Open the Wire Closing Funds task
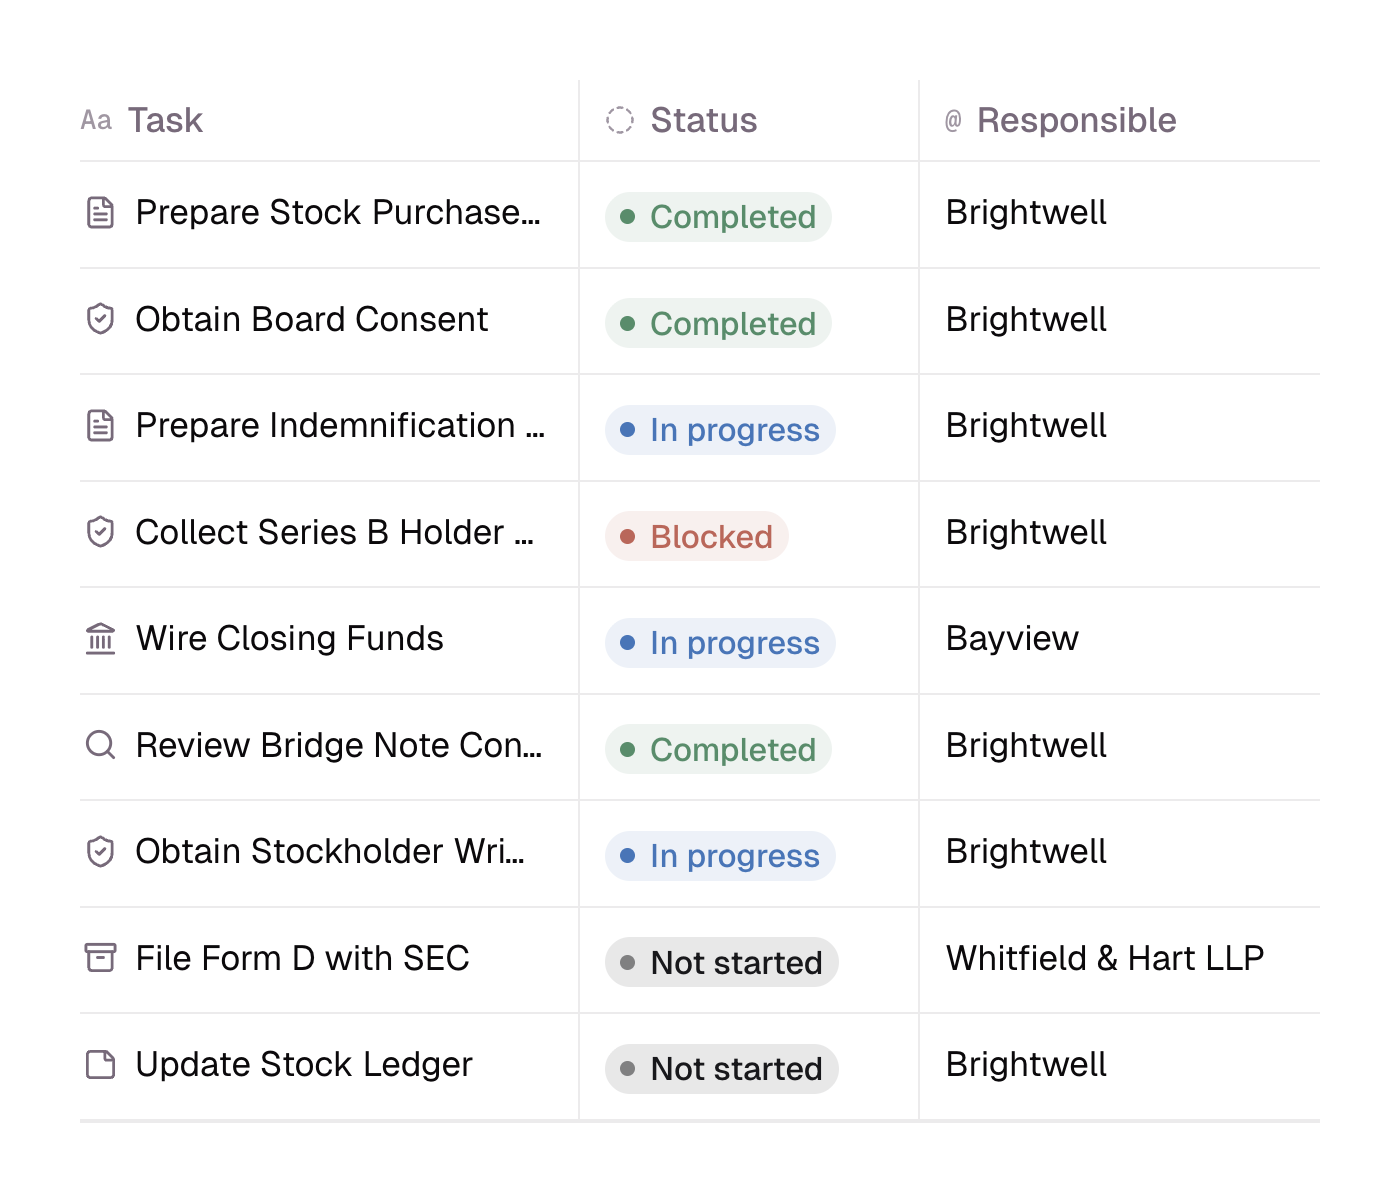This screenshot has width=1400, height=1203. (290, 639)
